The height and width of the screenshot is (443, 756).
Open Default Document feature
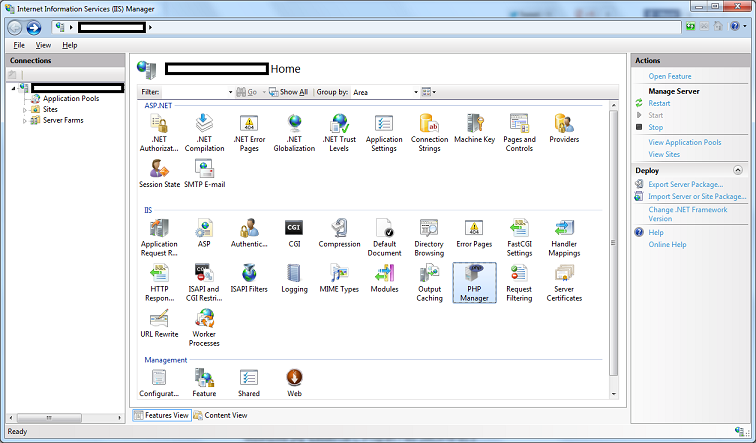(384, 238)
